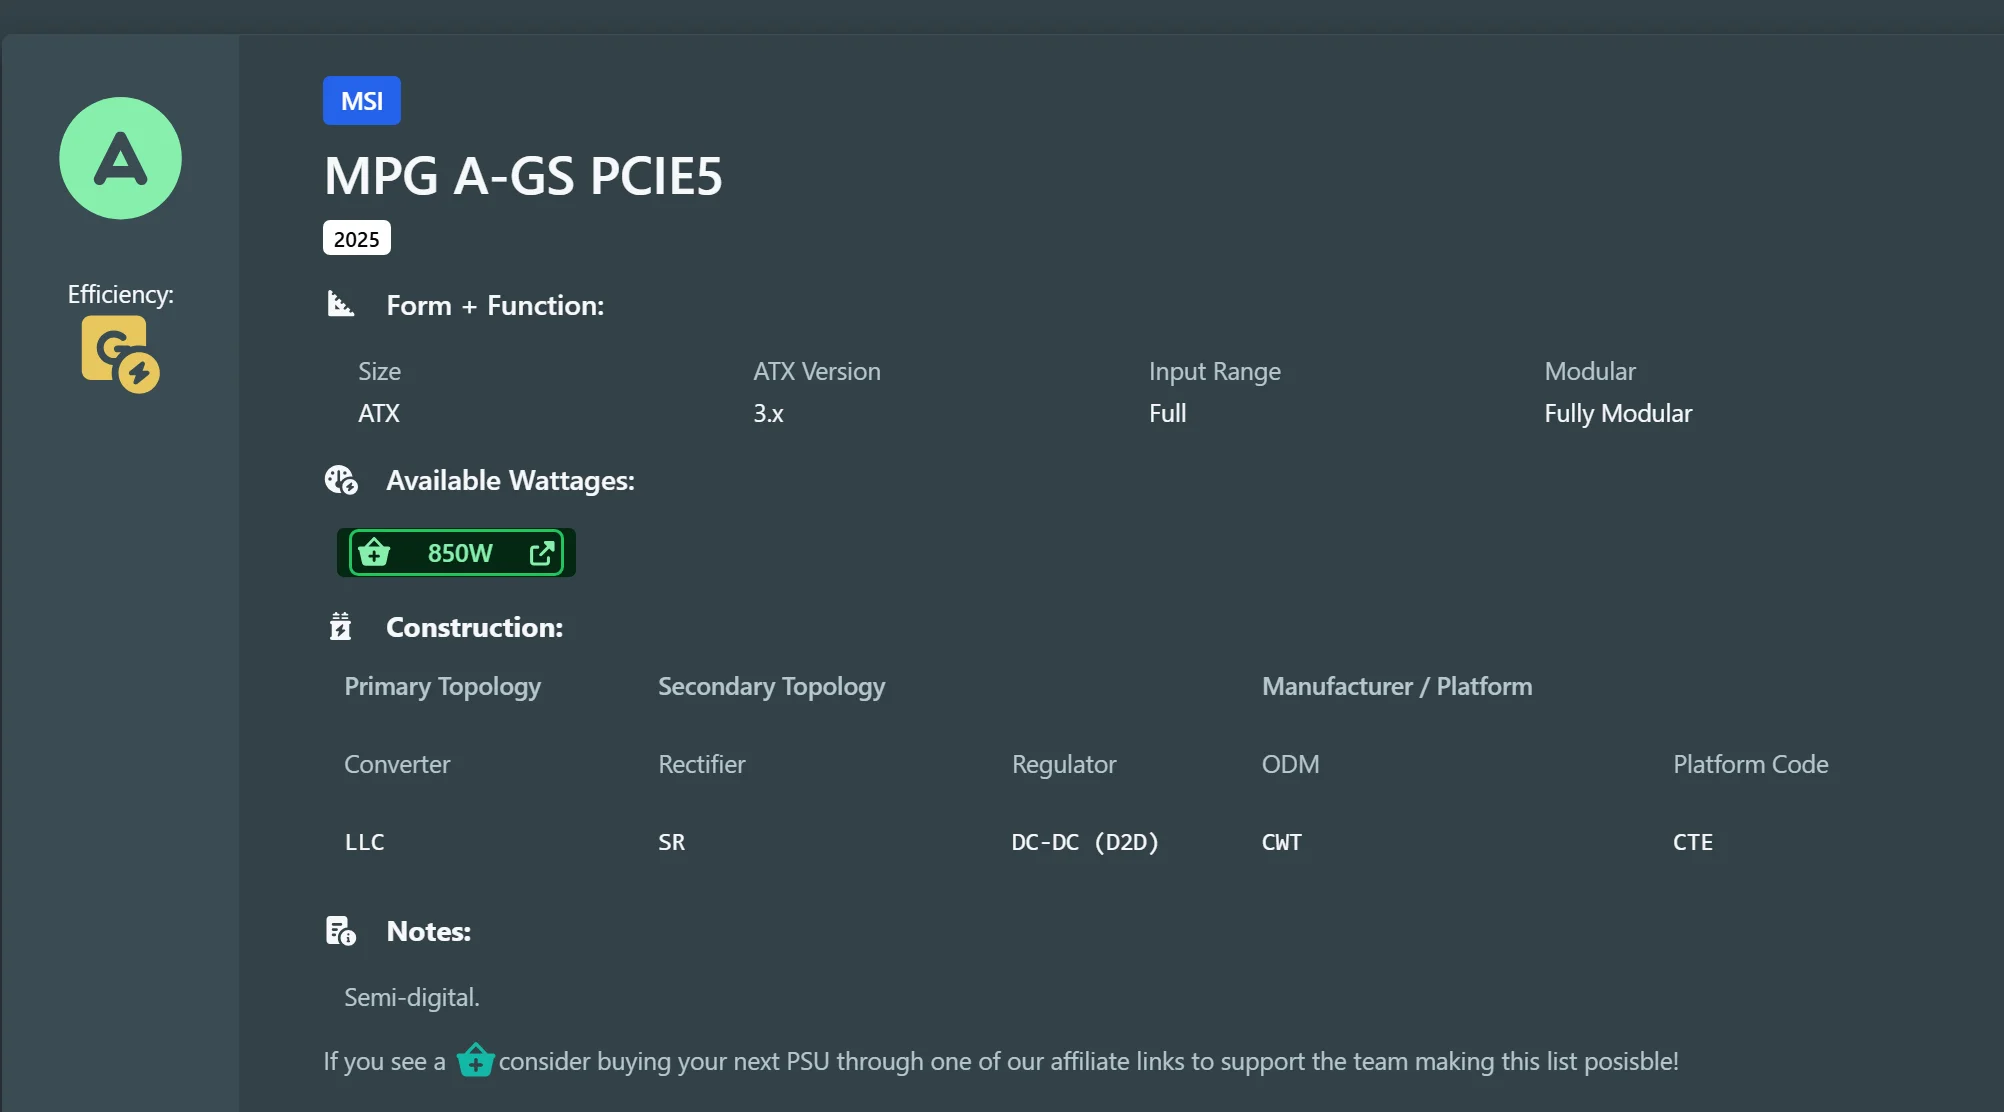The width and height of the screenshot is (2004, 1112).
Task: Click the gold efficiency rating icon
Action: click(x=119, y=353)
